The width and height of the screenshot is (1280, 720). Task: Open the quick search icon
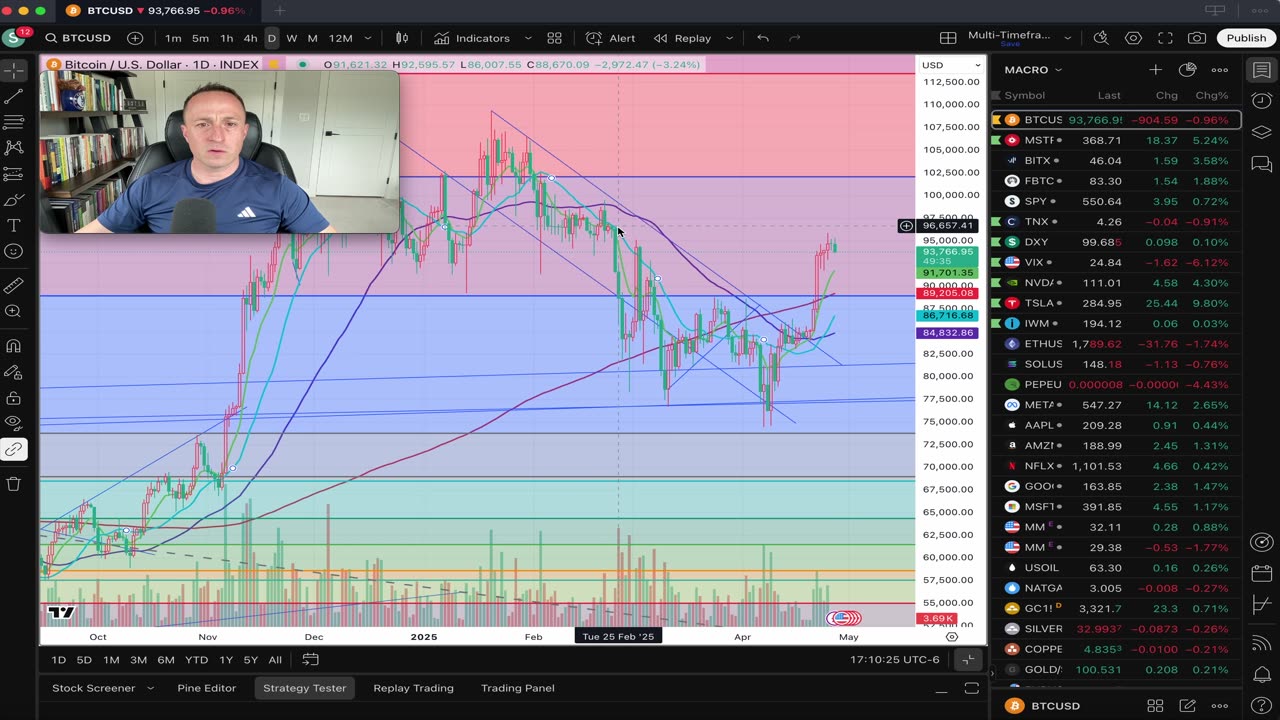1101,38
